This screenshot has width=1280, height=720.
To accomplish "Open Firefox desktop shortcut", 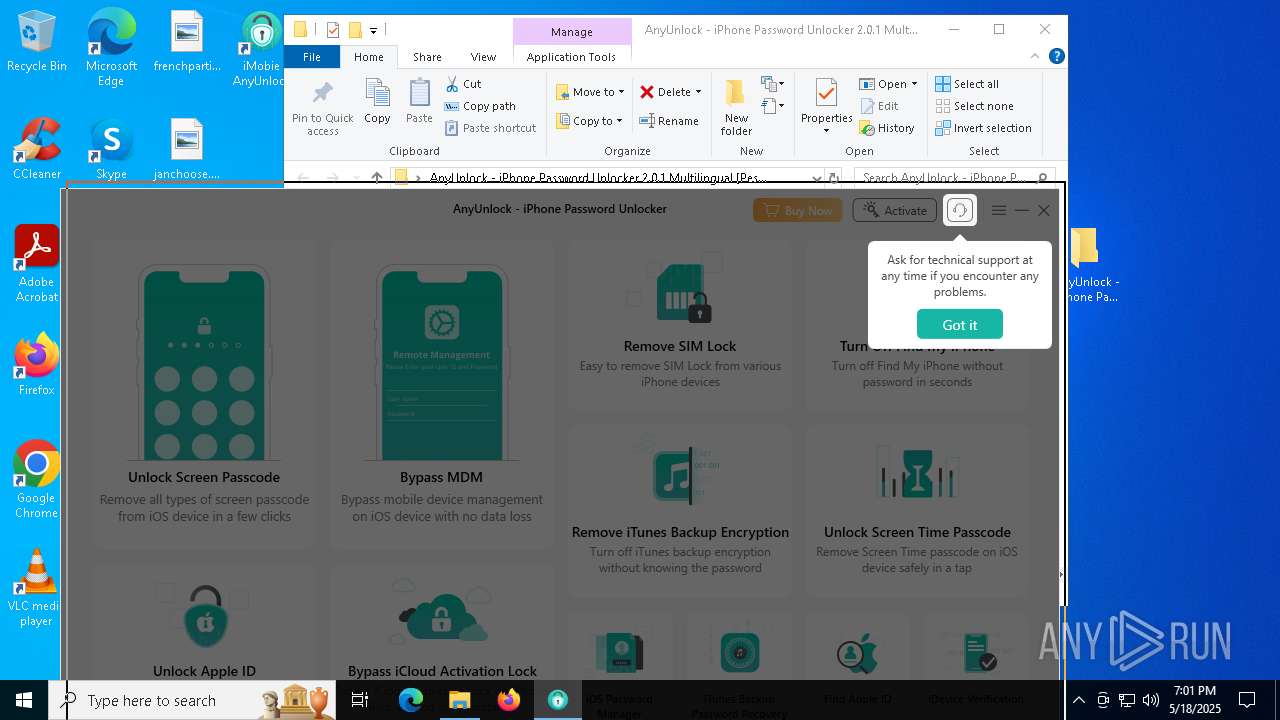I will point(37,365).
